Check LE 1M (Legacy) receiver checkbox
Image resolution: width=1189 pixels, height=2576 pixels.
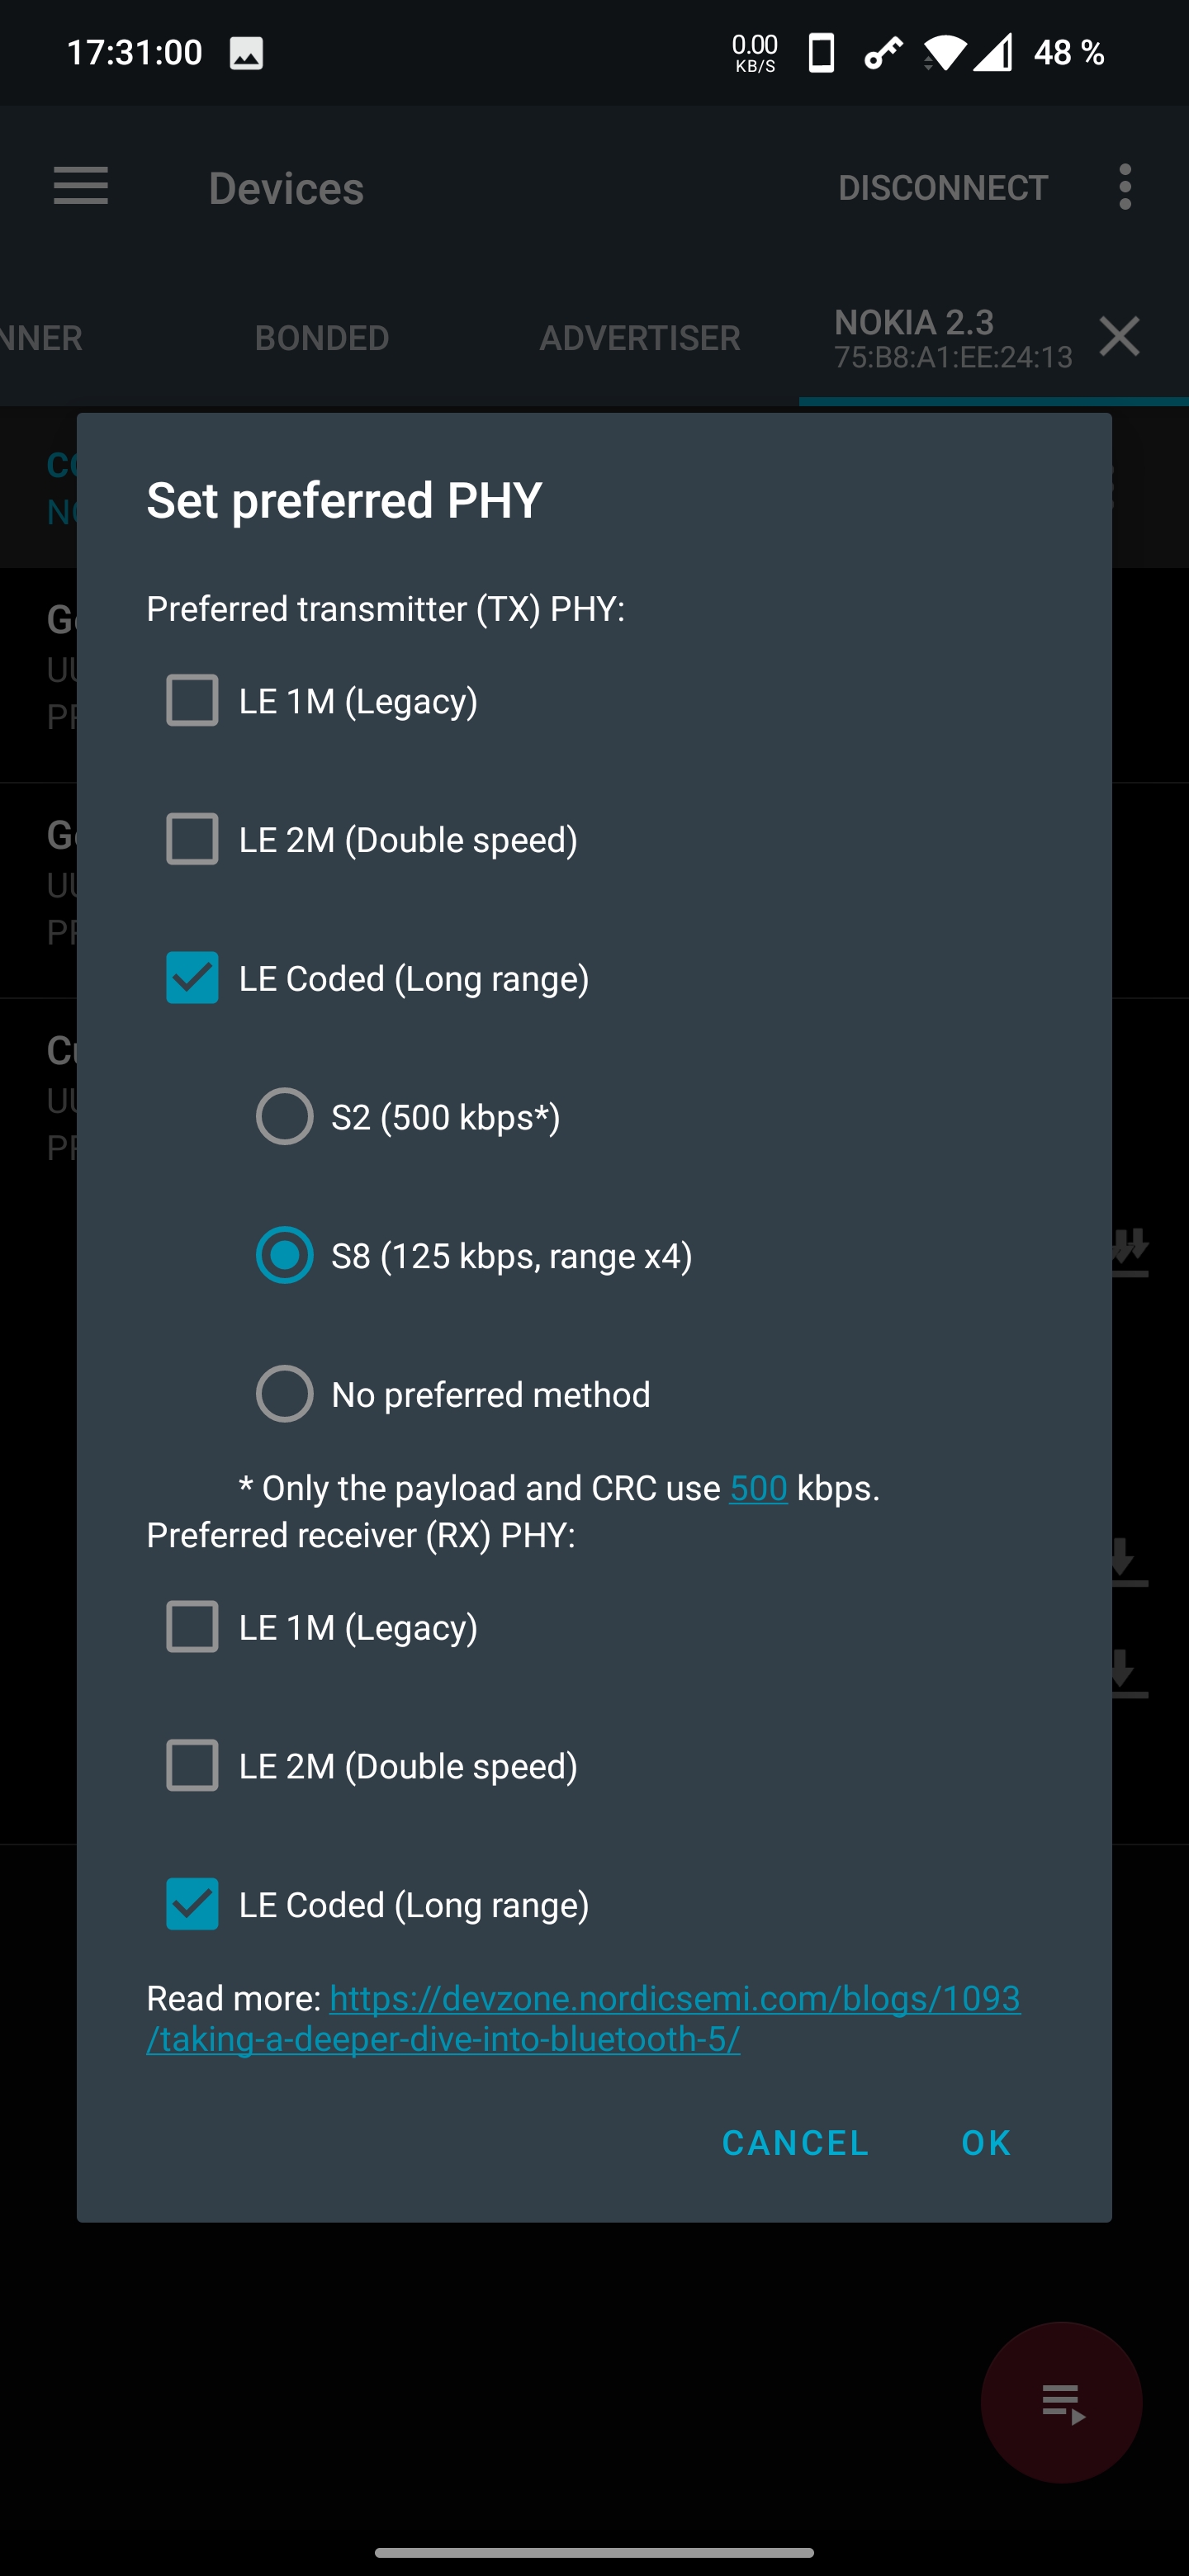pos(192,1627)
